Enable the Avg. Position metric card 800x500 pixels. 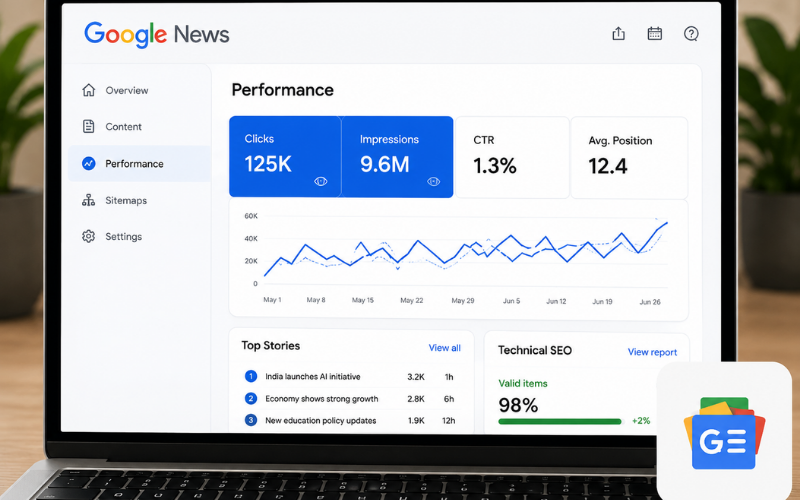pyautogui.click(x=629, y=157)
